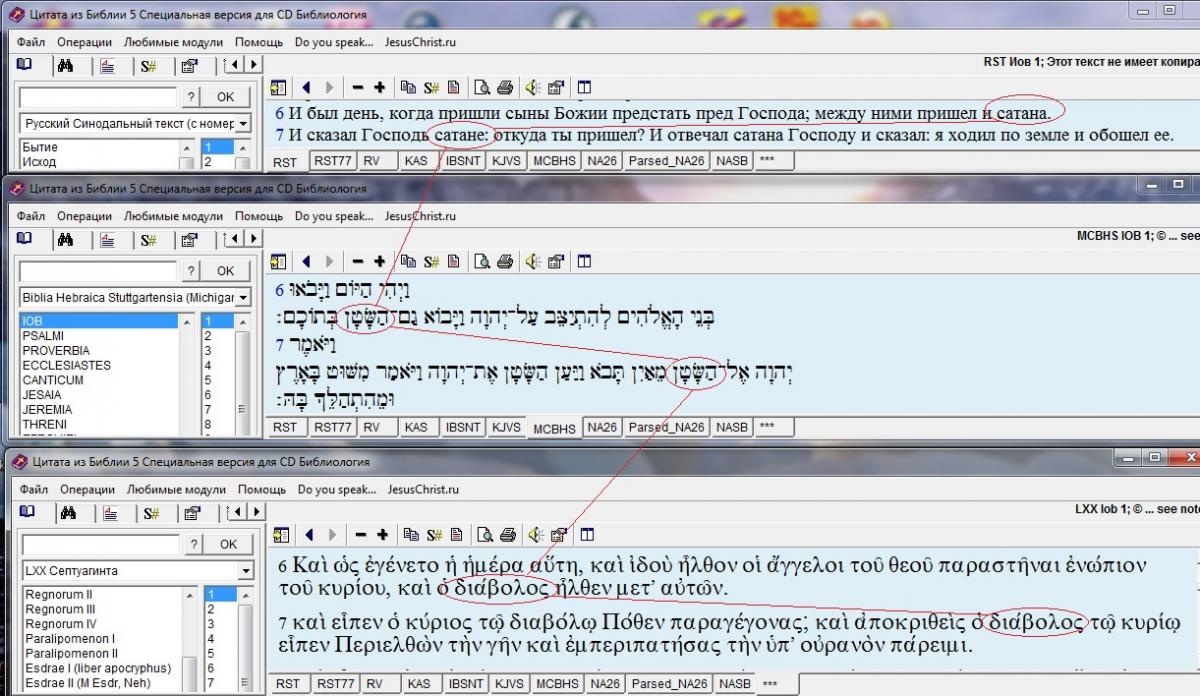Click the minus zoom-out icon in the Hebrew window
The height and width of the screenshot is (696, 1200).
point(357,261)
